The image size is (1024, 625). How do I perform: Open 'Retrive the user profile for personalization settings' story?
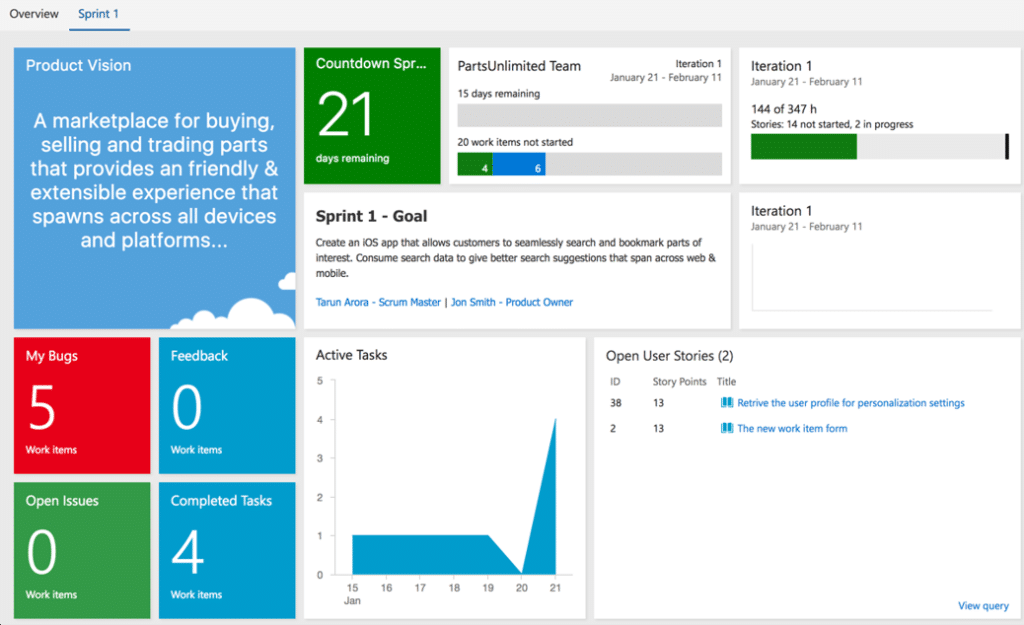click(850, 403)
